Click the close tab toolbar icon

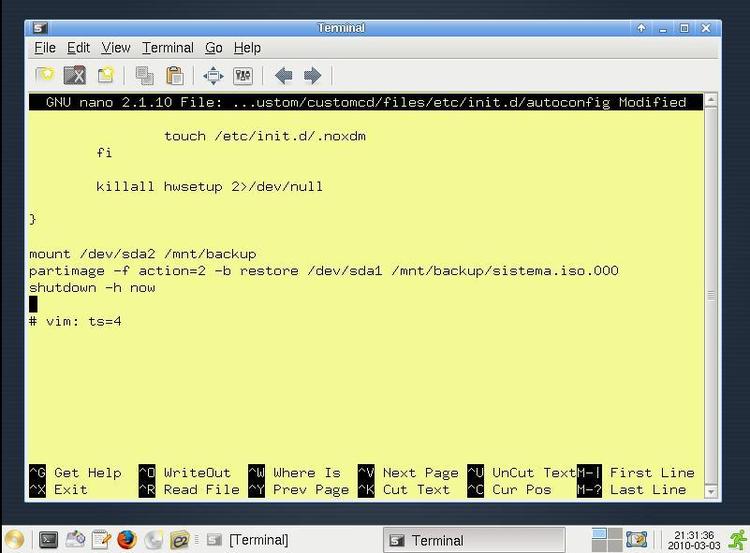point(75,76)
